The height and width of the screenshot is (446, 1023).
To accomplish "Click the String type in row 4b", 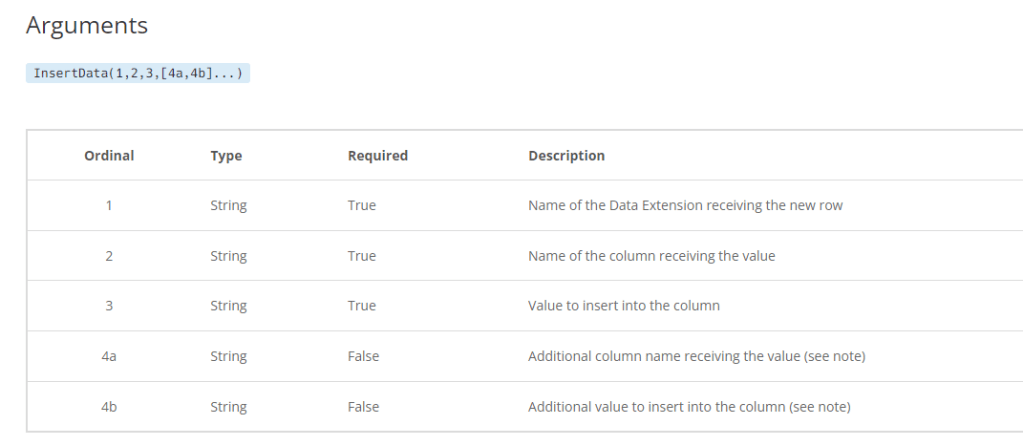I will tap(228, 406).
